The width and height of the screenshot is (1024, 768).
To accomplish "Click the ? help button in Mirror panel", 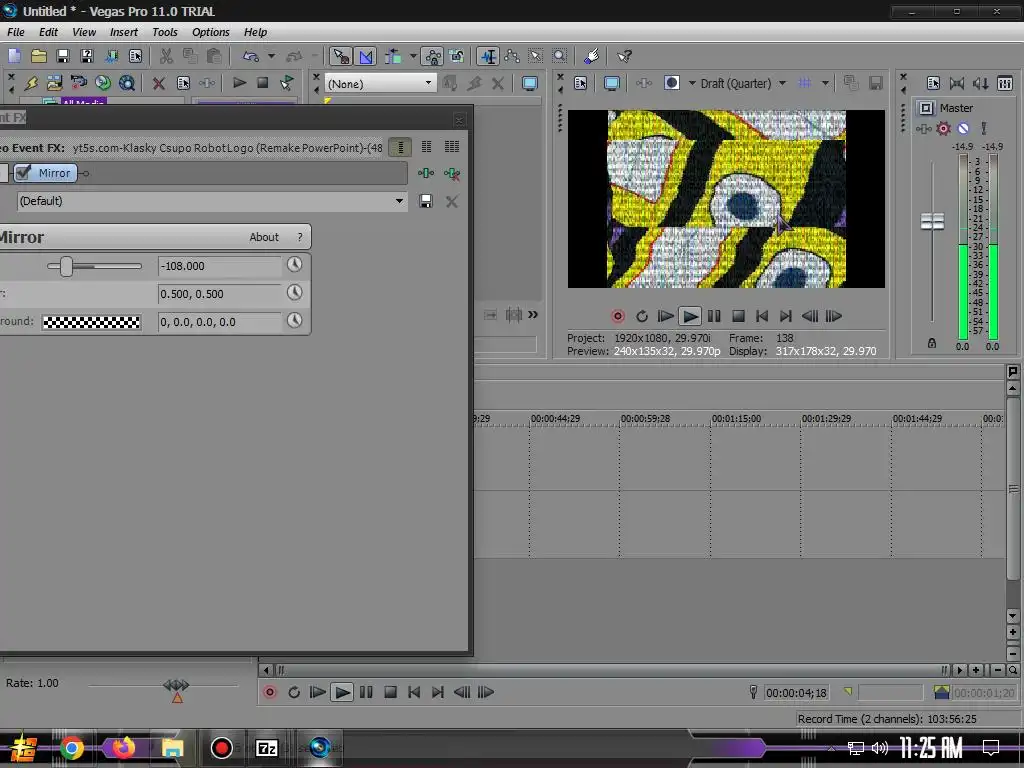I will (x=300, y=237).
